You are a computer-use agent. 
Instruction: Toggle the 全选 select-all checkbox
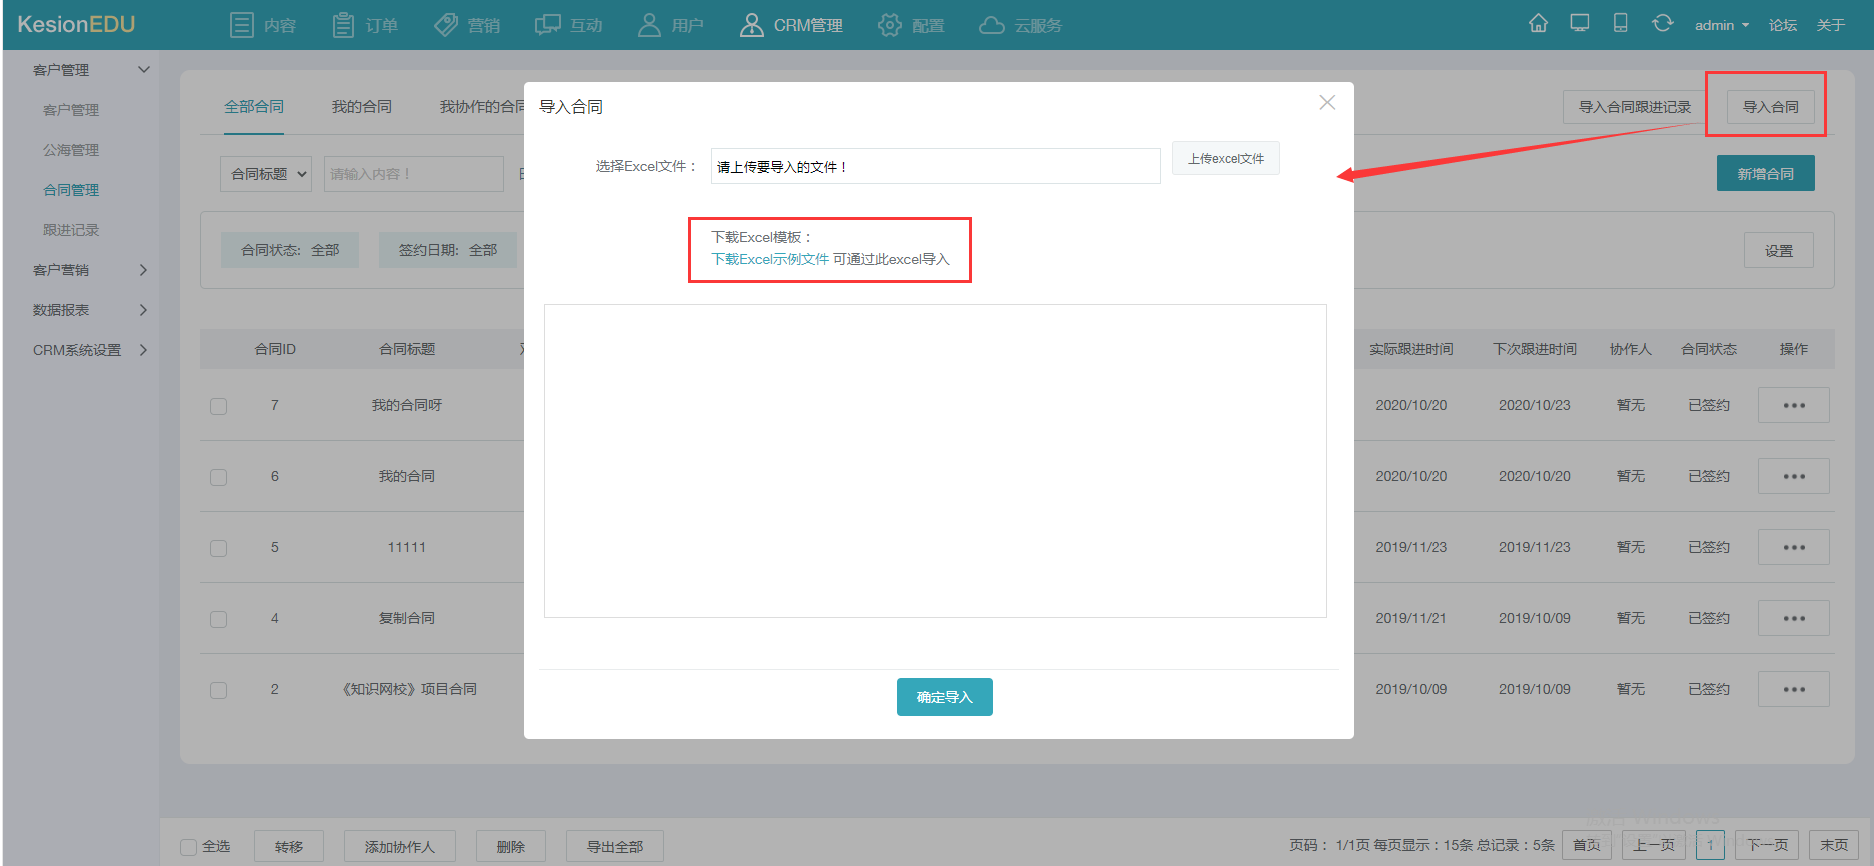point(188,847)
